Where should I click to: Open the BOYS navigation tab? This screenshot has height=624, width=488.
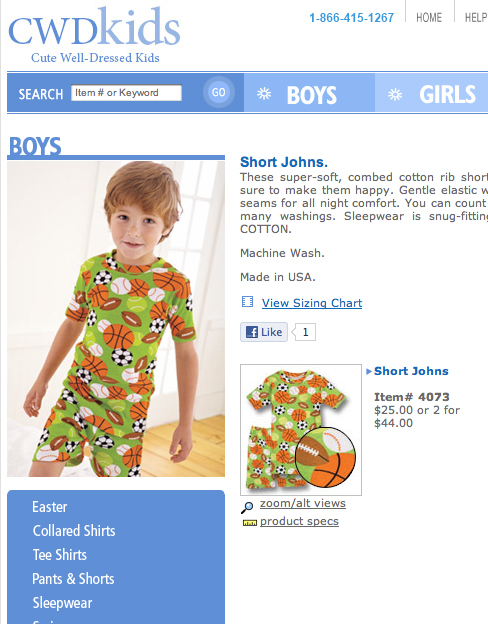(309, 93)
